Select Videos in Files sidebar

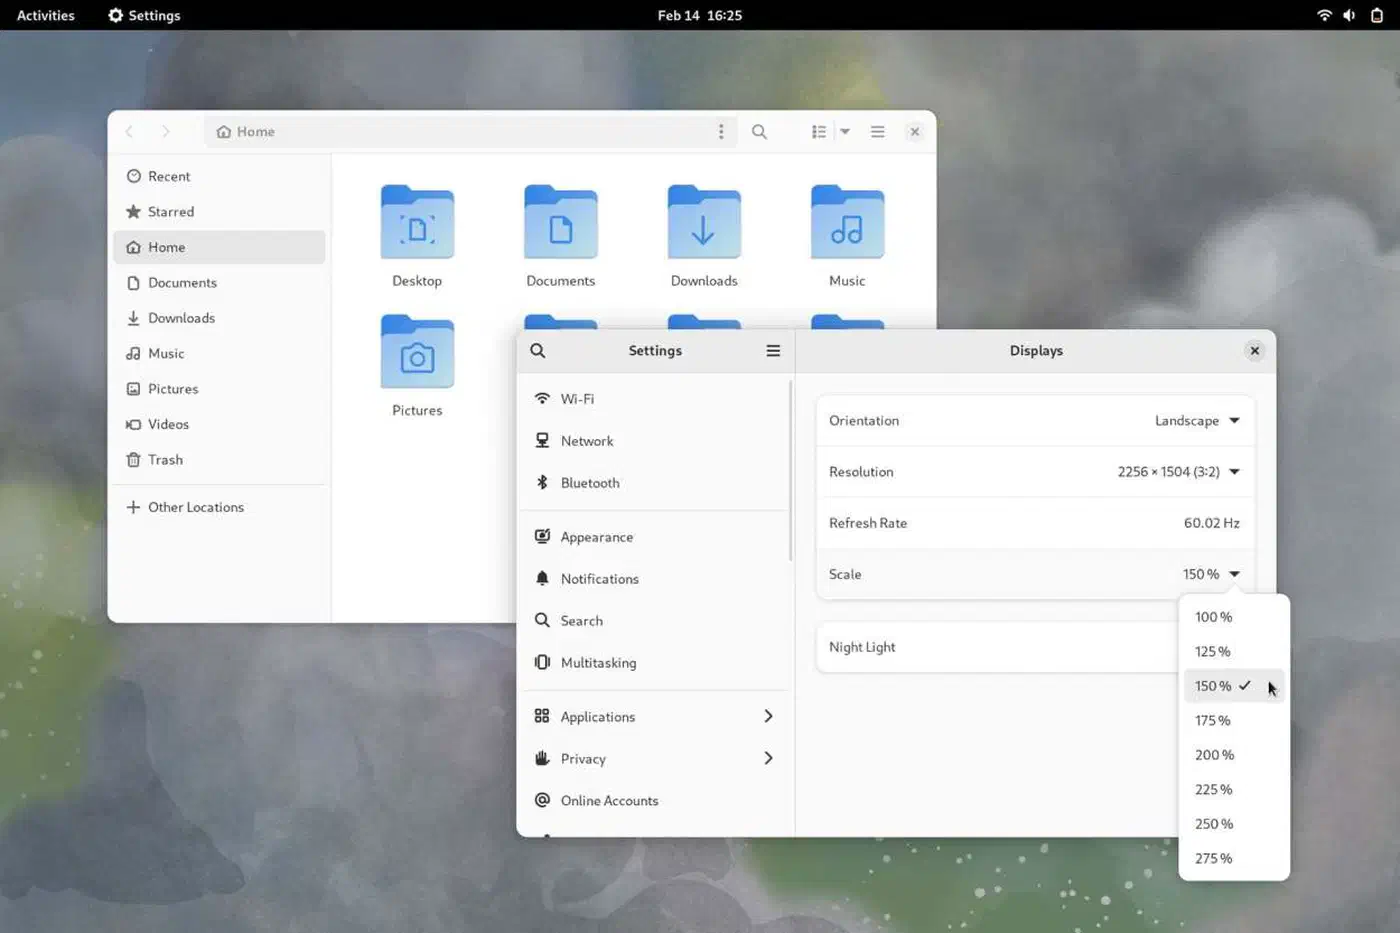219,424
